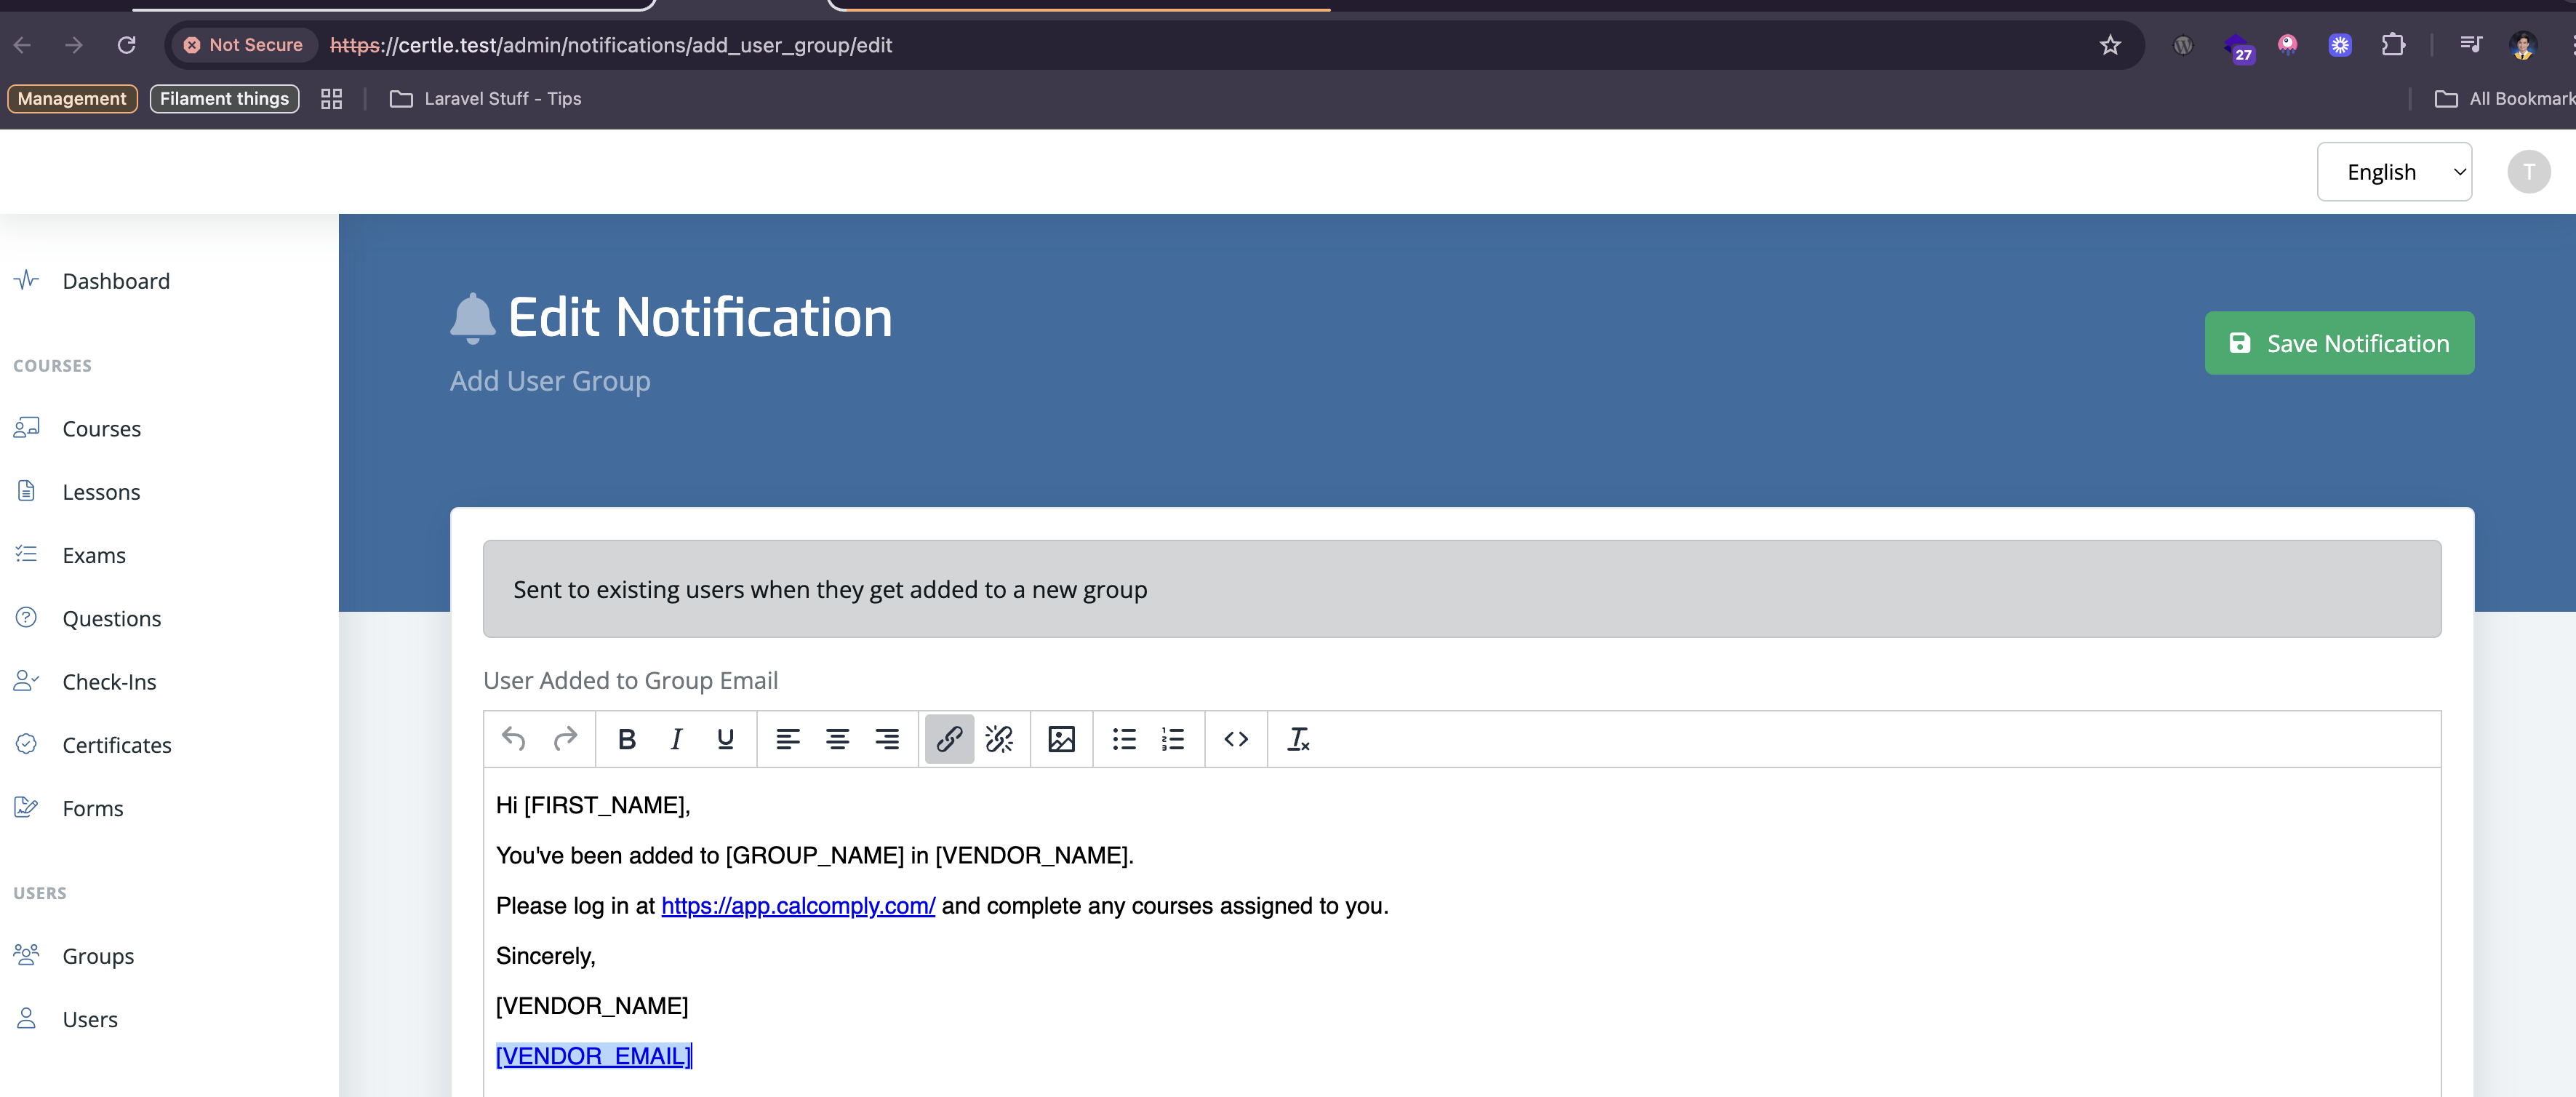The height and width of the screenshot is (1097, 2576).
Task: Click Save Notification button
Action: coord(2339,343)
